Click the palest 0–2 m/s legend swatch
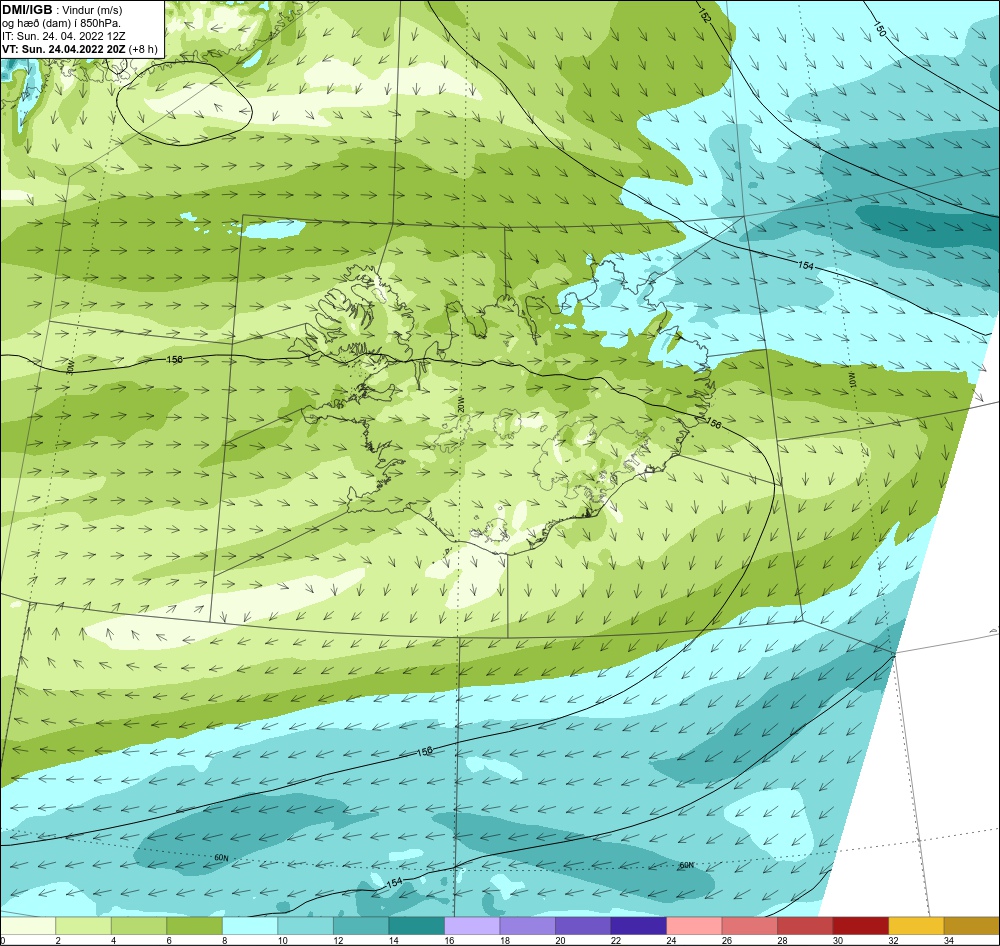 pyautogui.click(x=27, y=926)
